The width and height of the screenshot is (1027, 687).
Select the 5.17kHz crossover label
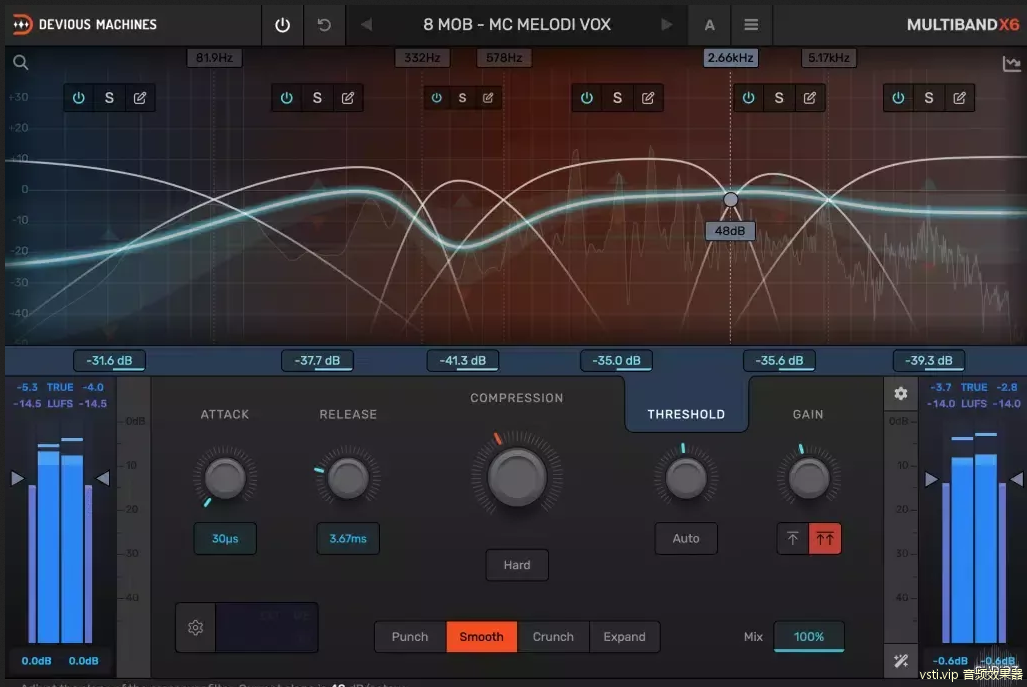829,58
